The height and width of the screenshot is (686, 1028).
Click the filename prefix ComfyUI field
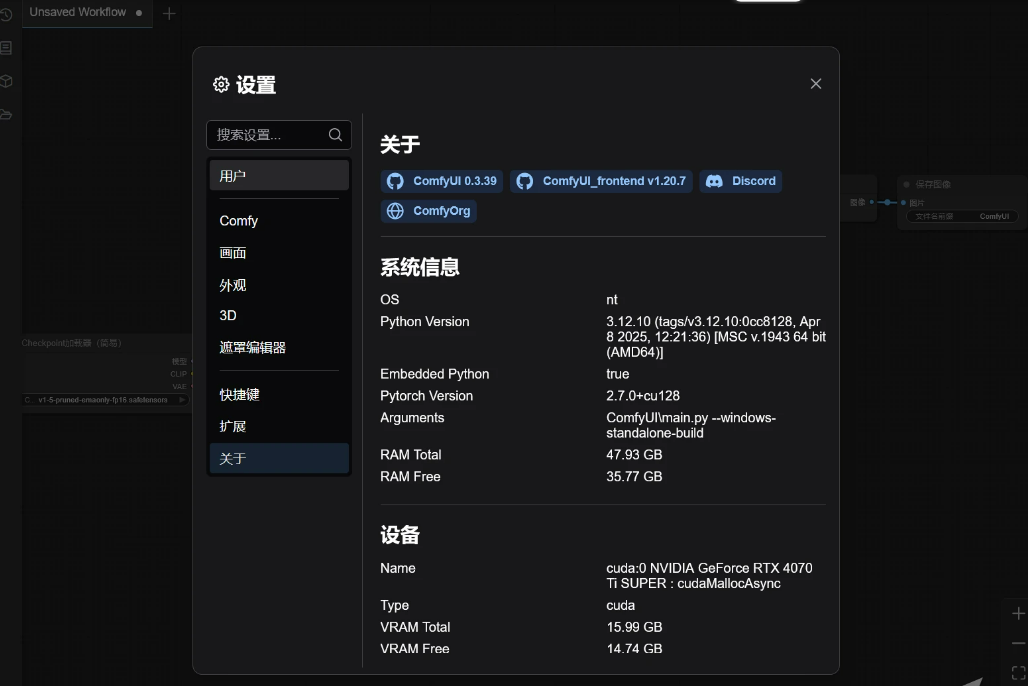coord(962,216)
